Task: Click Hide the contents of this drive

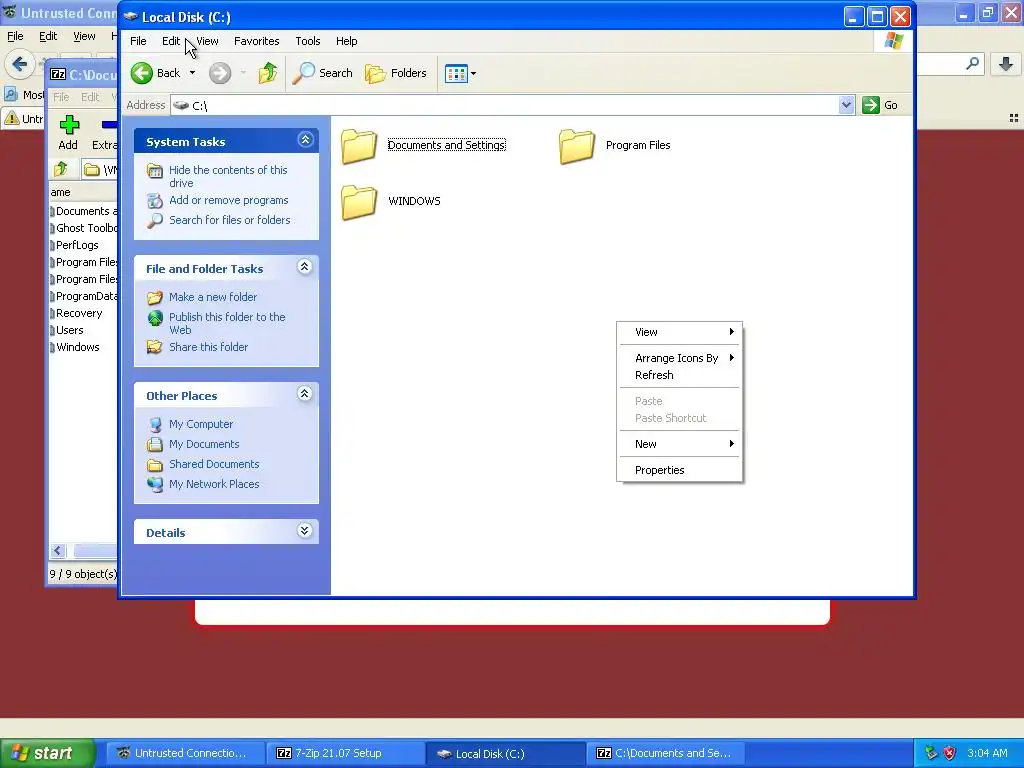Action: [x=228, y=176]
